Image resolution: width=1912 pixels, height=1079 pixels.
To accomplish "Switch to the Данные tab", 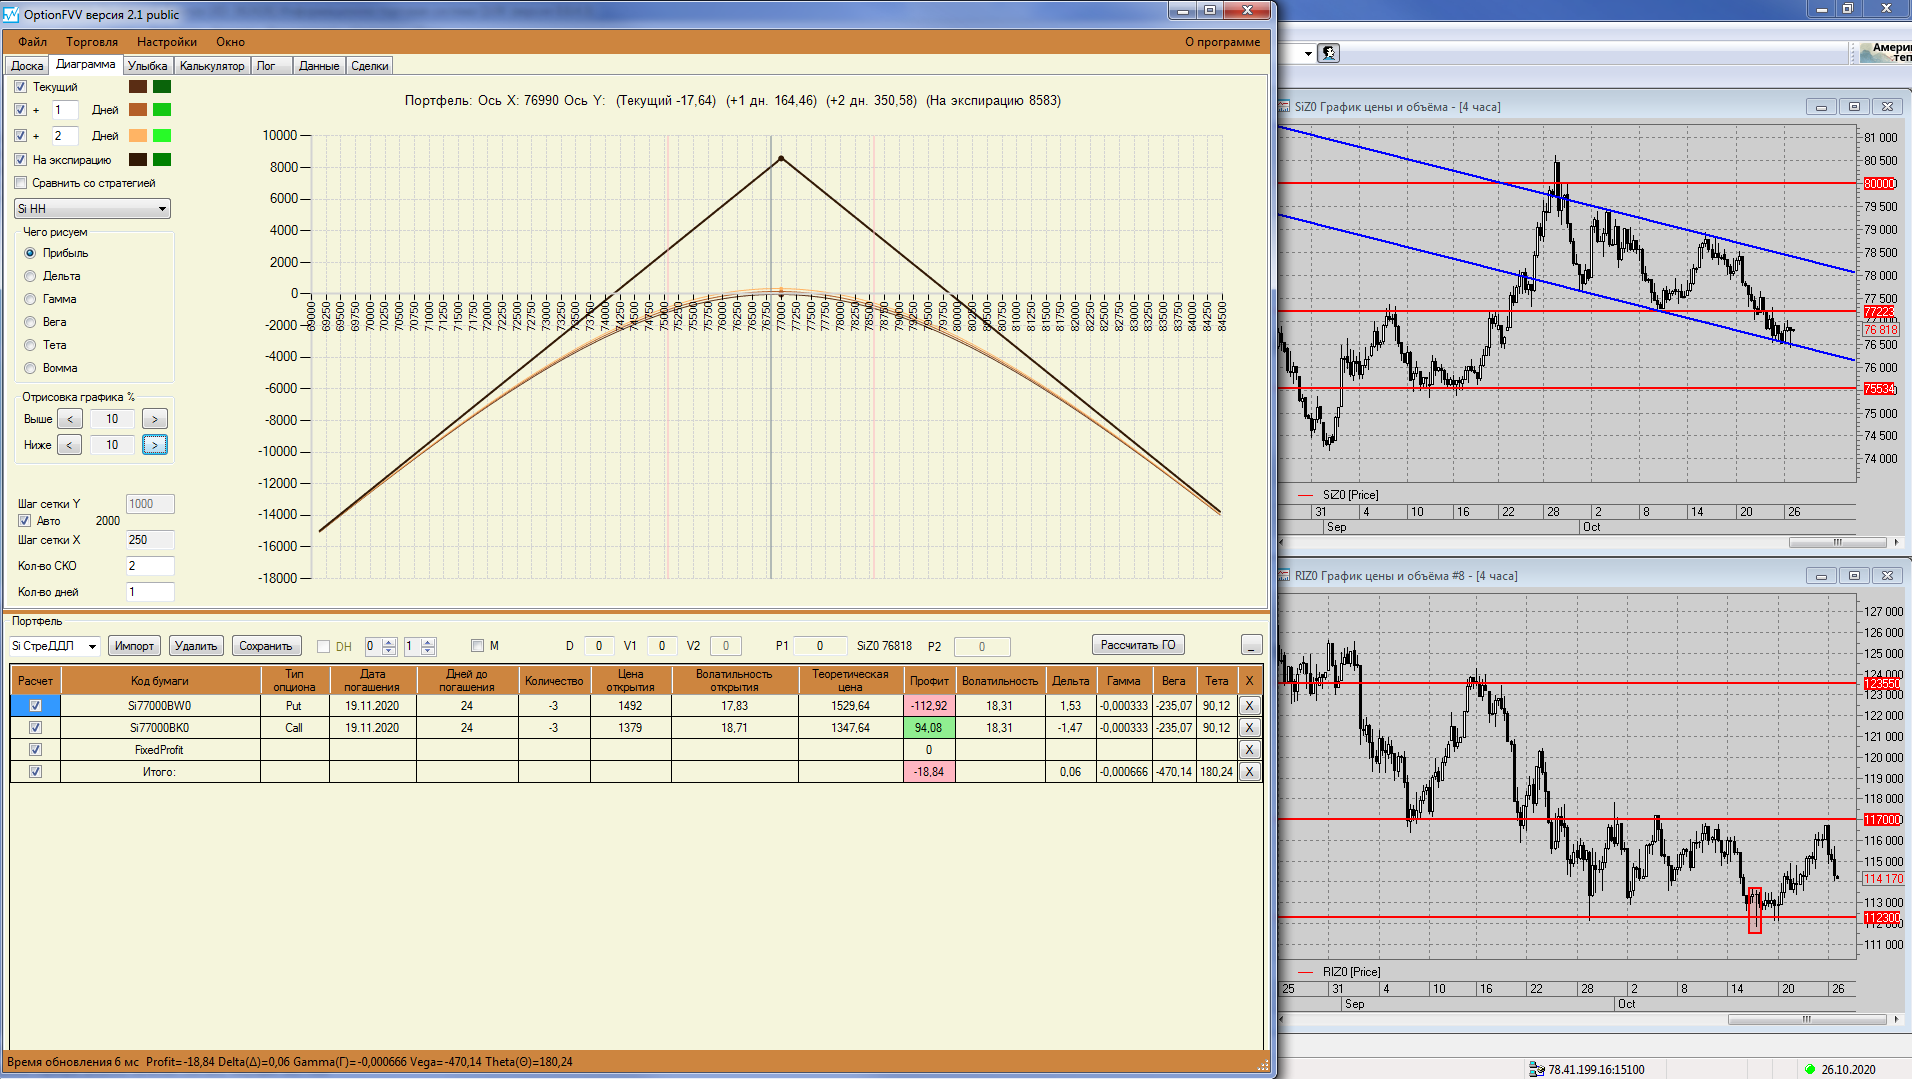I will click(x=319, y=66).
